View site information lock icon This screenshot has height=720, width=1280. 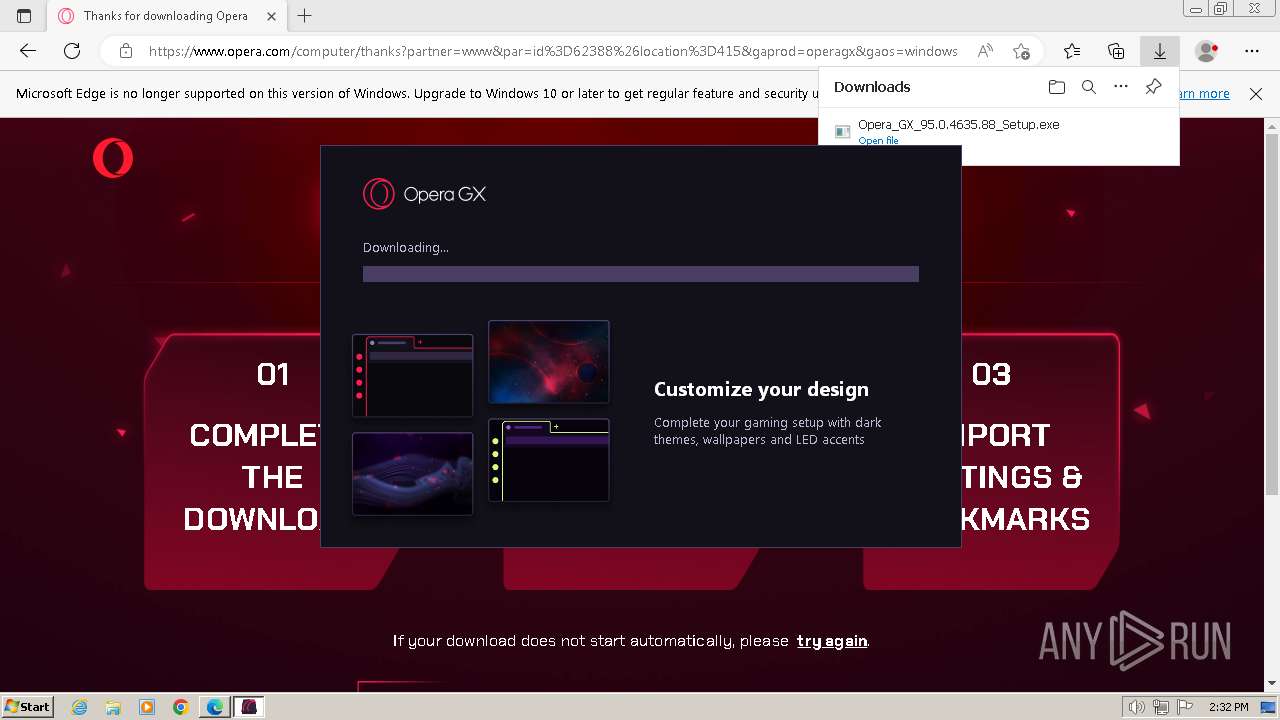point(125,51)
